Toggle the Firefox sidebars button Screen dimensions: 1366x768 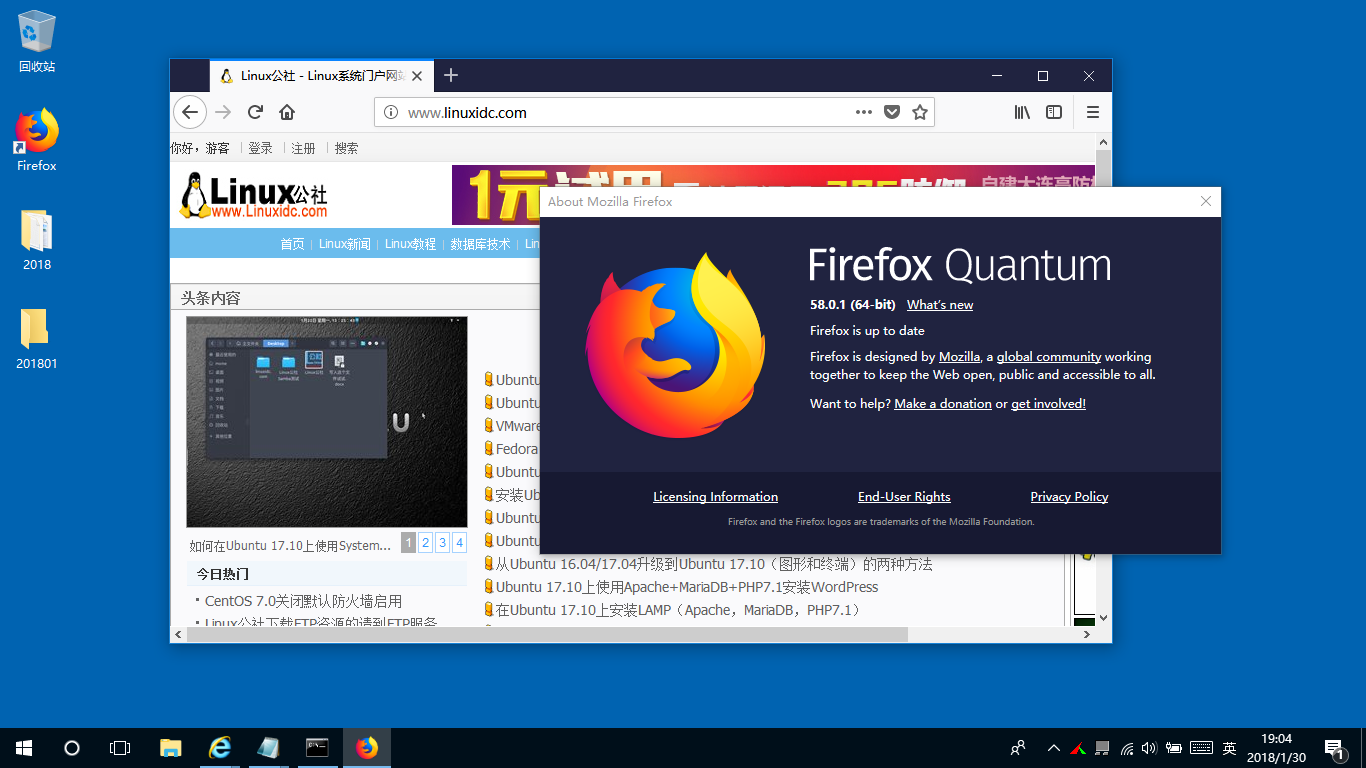(1054, 112)
